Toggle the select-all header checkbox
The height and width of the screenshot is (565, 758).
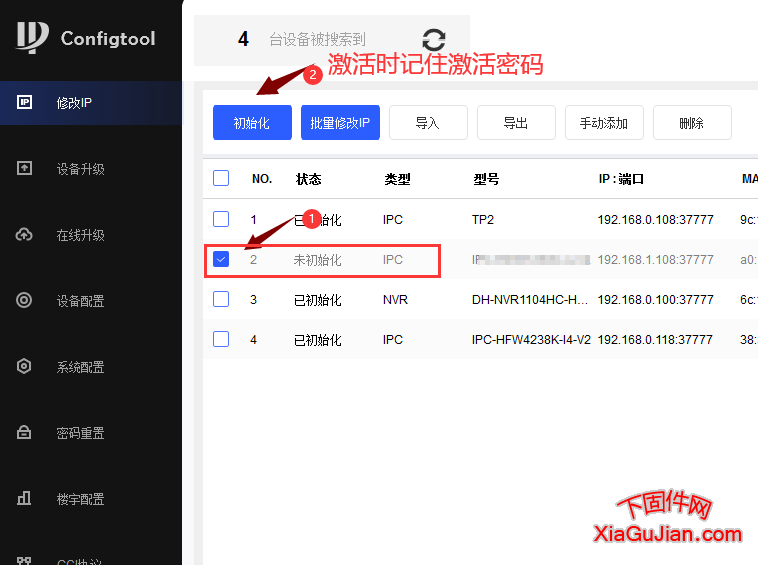[x=221, y=178]
